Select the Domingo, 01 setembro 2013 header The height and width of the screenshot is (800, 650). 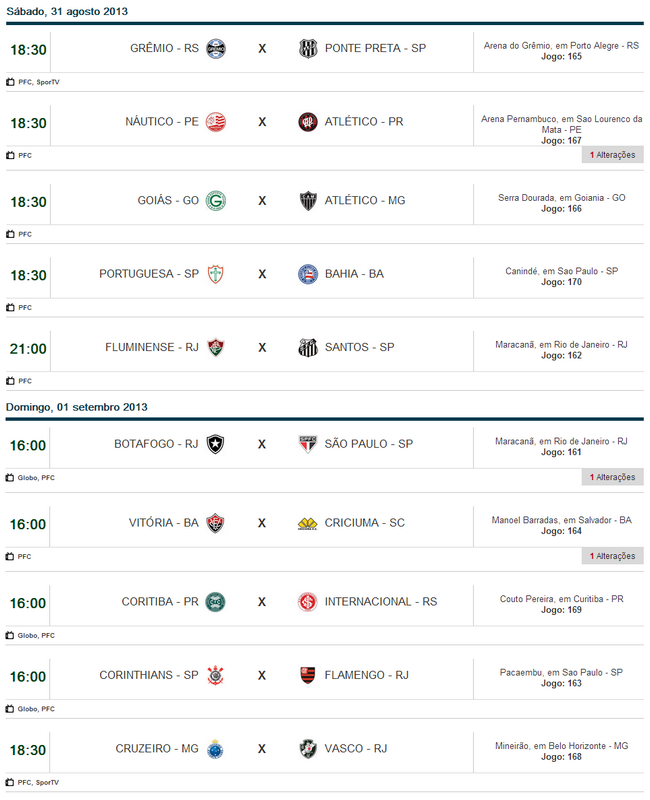[77, 407]
